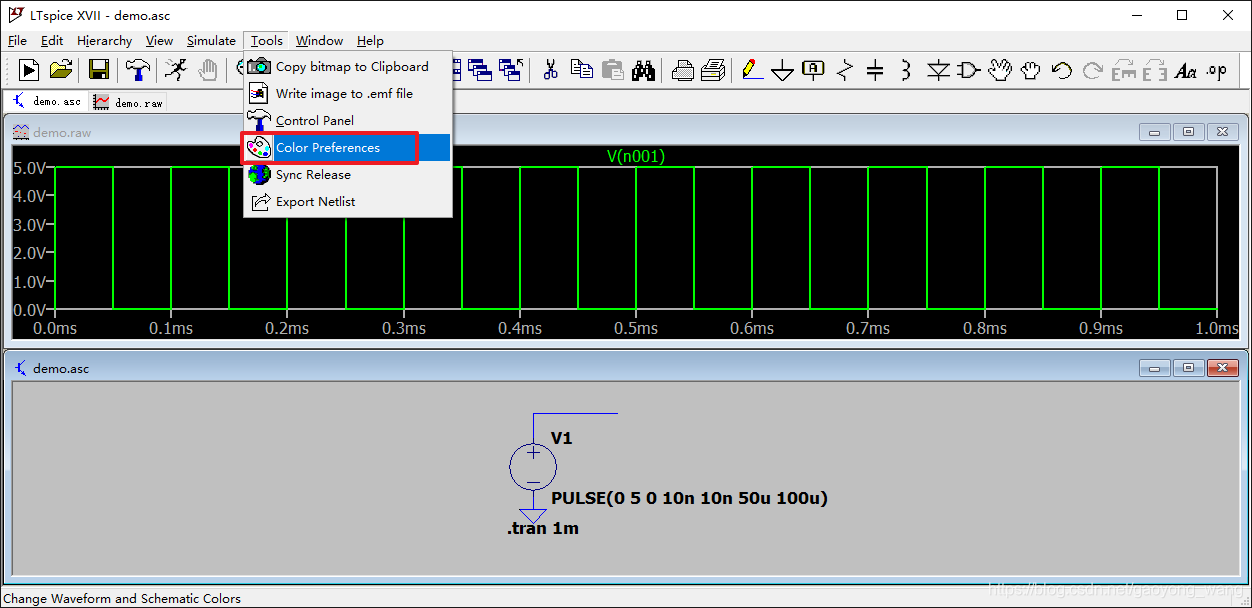The height and width of the screenshot is (608, 1252).
Task: Click the Paste clipboard icon
Action: click(x=612, y=69)
